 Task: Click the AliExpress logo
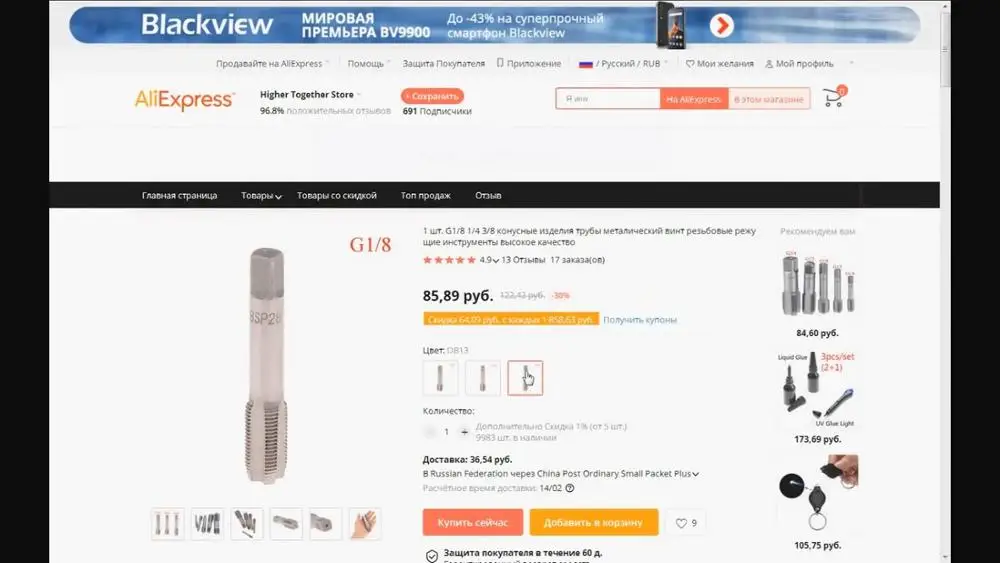tap(184, 99)
